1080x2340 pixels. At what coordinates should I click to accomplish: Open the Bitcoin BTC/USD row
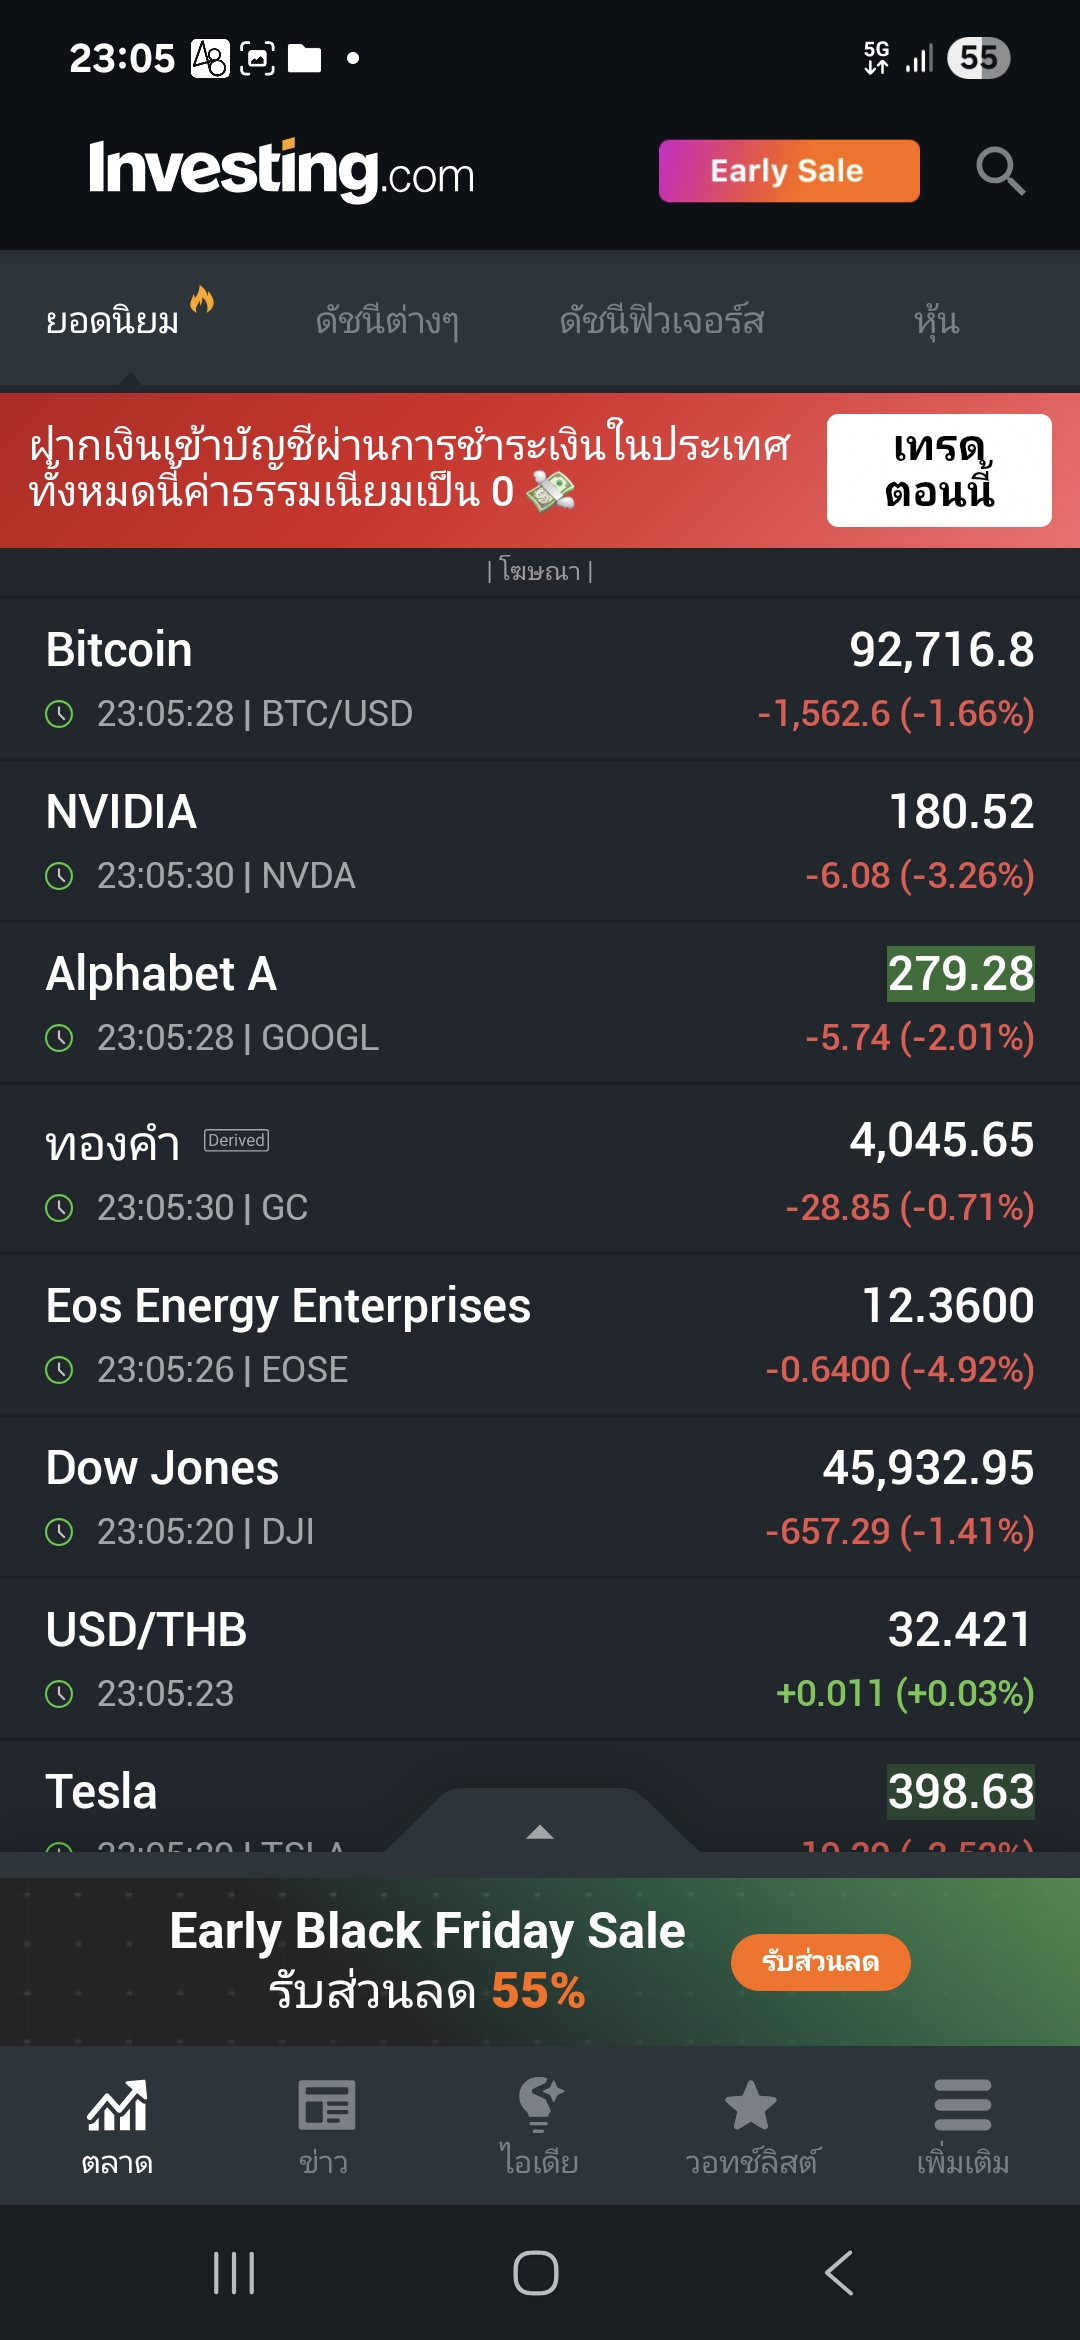coord(540,680)
